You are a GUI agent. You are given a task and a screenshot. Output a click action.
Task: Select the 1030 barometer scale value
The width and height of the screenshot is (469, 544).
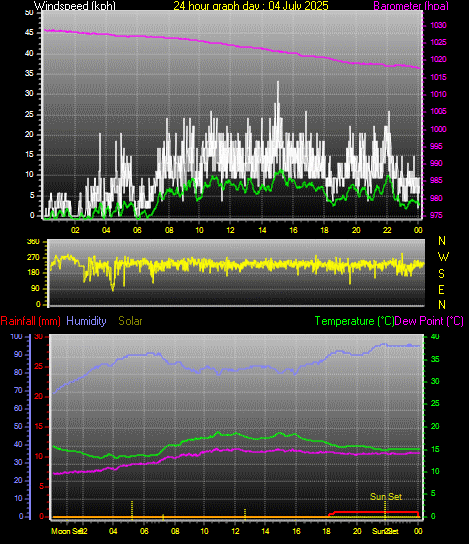click(438, 25)
